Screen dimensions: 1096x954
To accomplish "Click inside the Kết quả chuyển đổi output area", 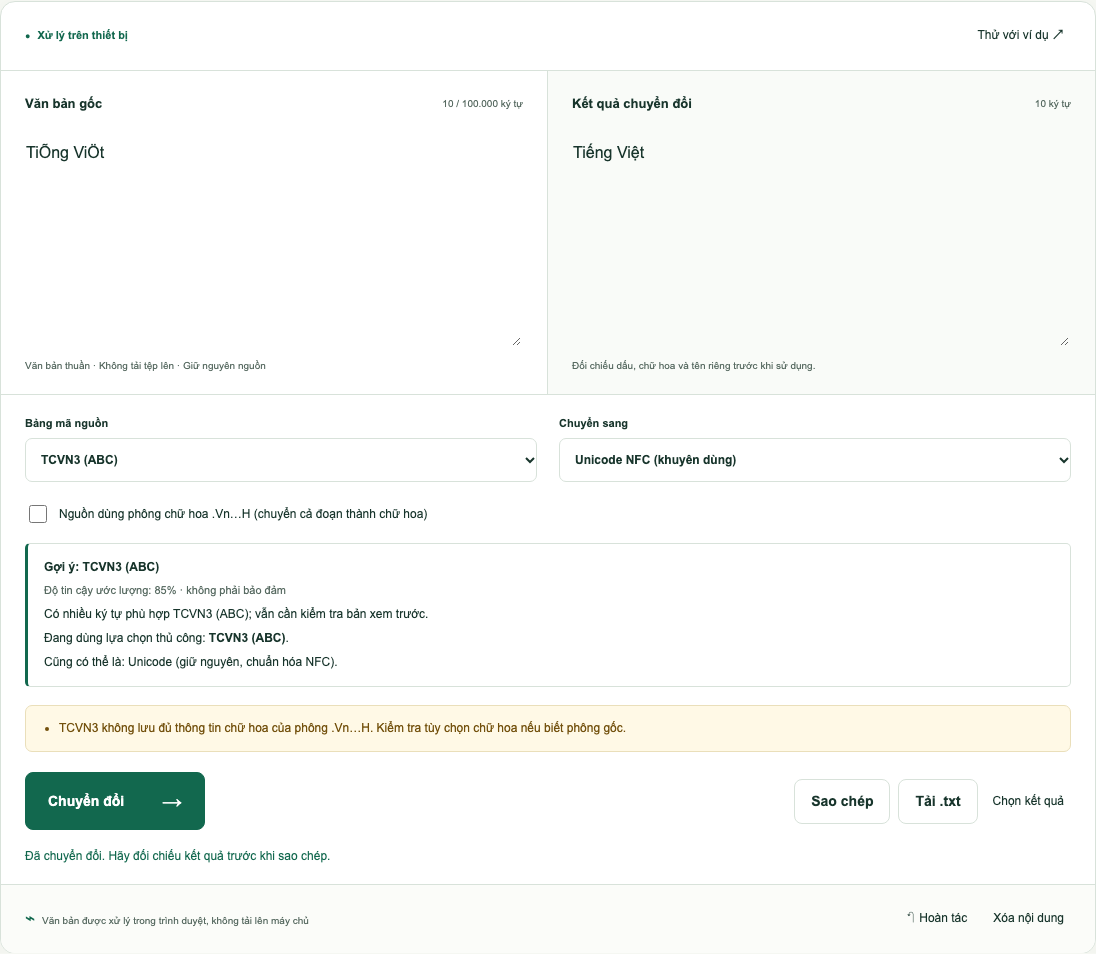I will [x=821, y=241].
